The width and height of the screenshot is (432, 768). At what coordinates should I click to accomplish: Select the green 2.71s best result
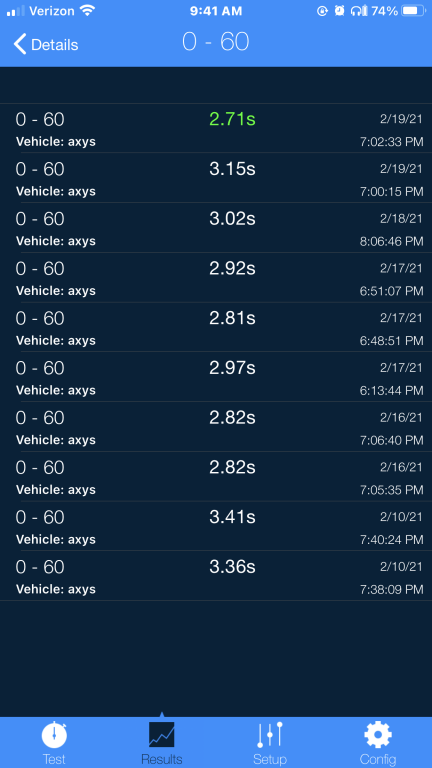(216, 128)
